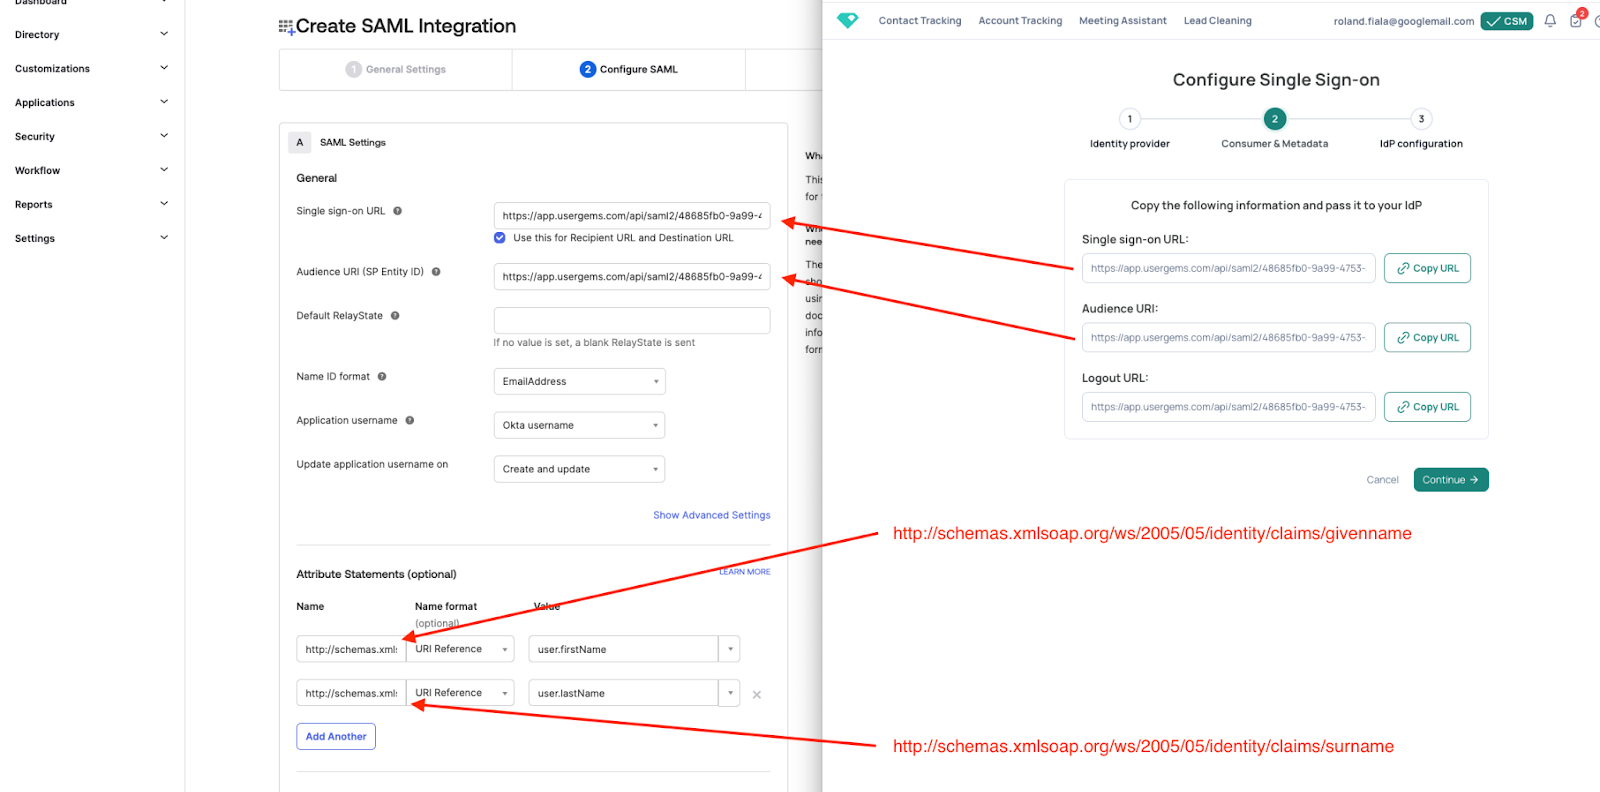Click the Identity provider step 1 circle
Image resolution: width=1600 pixels, height=792 pixels.
(x=1130, y=119)
